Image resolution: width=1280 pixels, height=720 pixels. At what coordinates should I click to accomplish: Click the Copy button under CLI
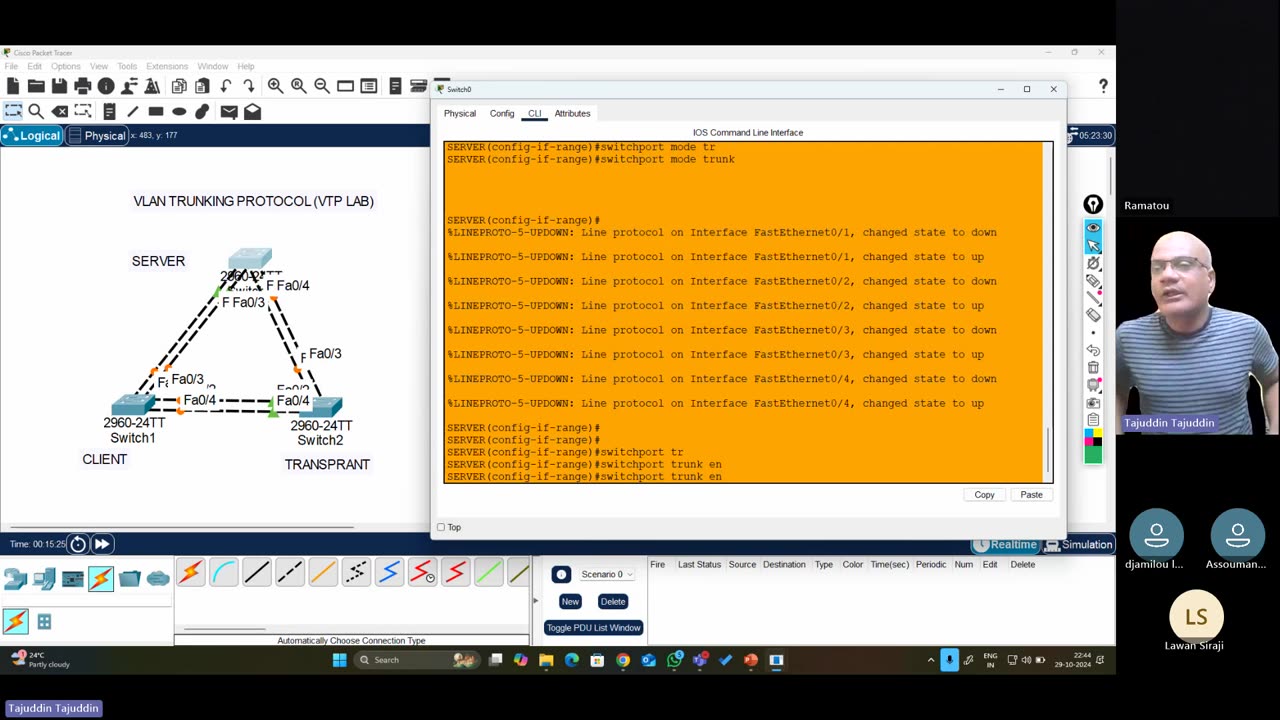tap(985, 494)
